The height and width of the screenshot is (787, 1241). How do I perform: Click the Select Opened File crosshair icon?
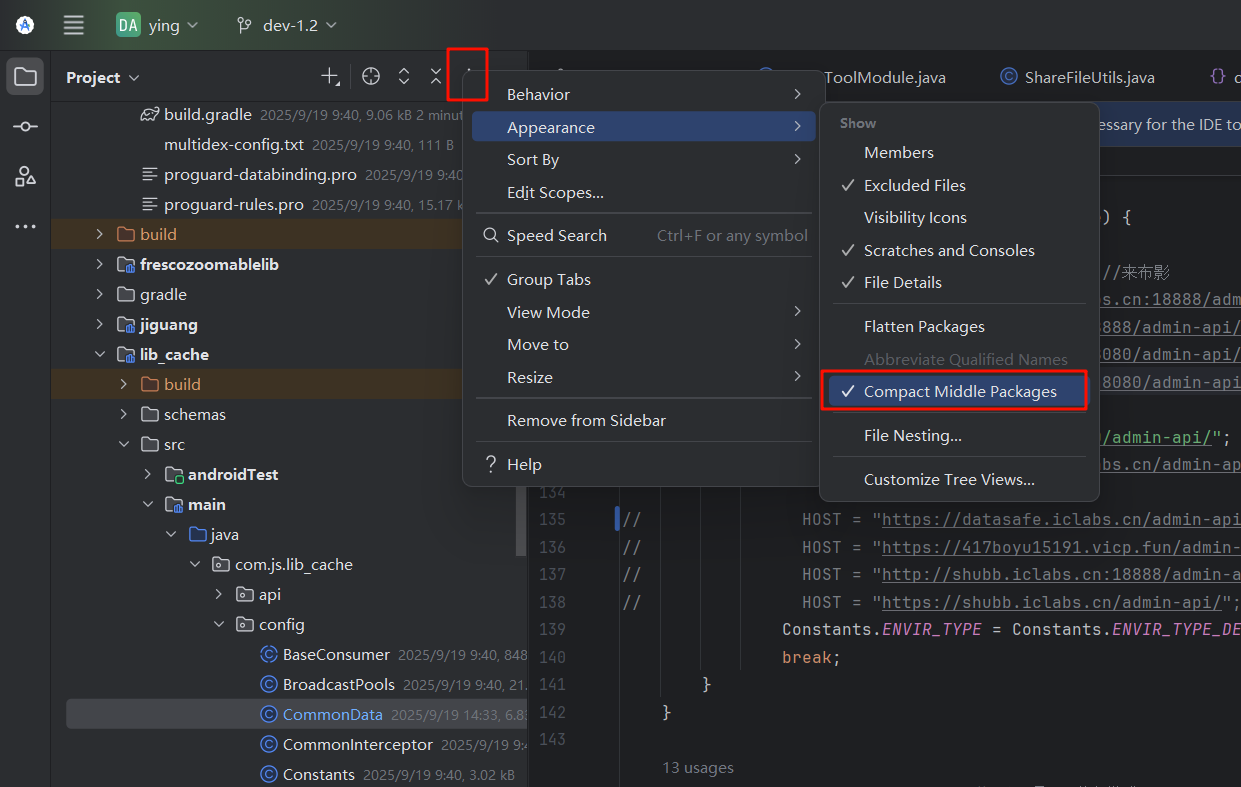371,77
